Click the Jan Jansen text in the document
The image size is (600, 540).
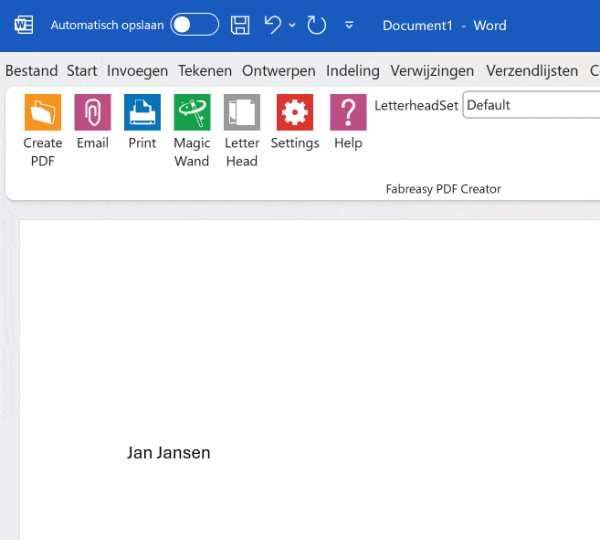[x=169, y=453]
